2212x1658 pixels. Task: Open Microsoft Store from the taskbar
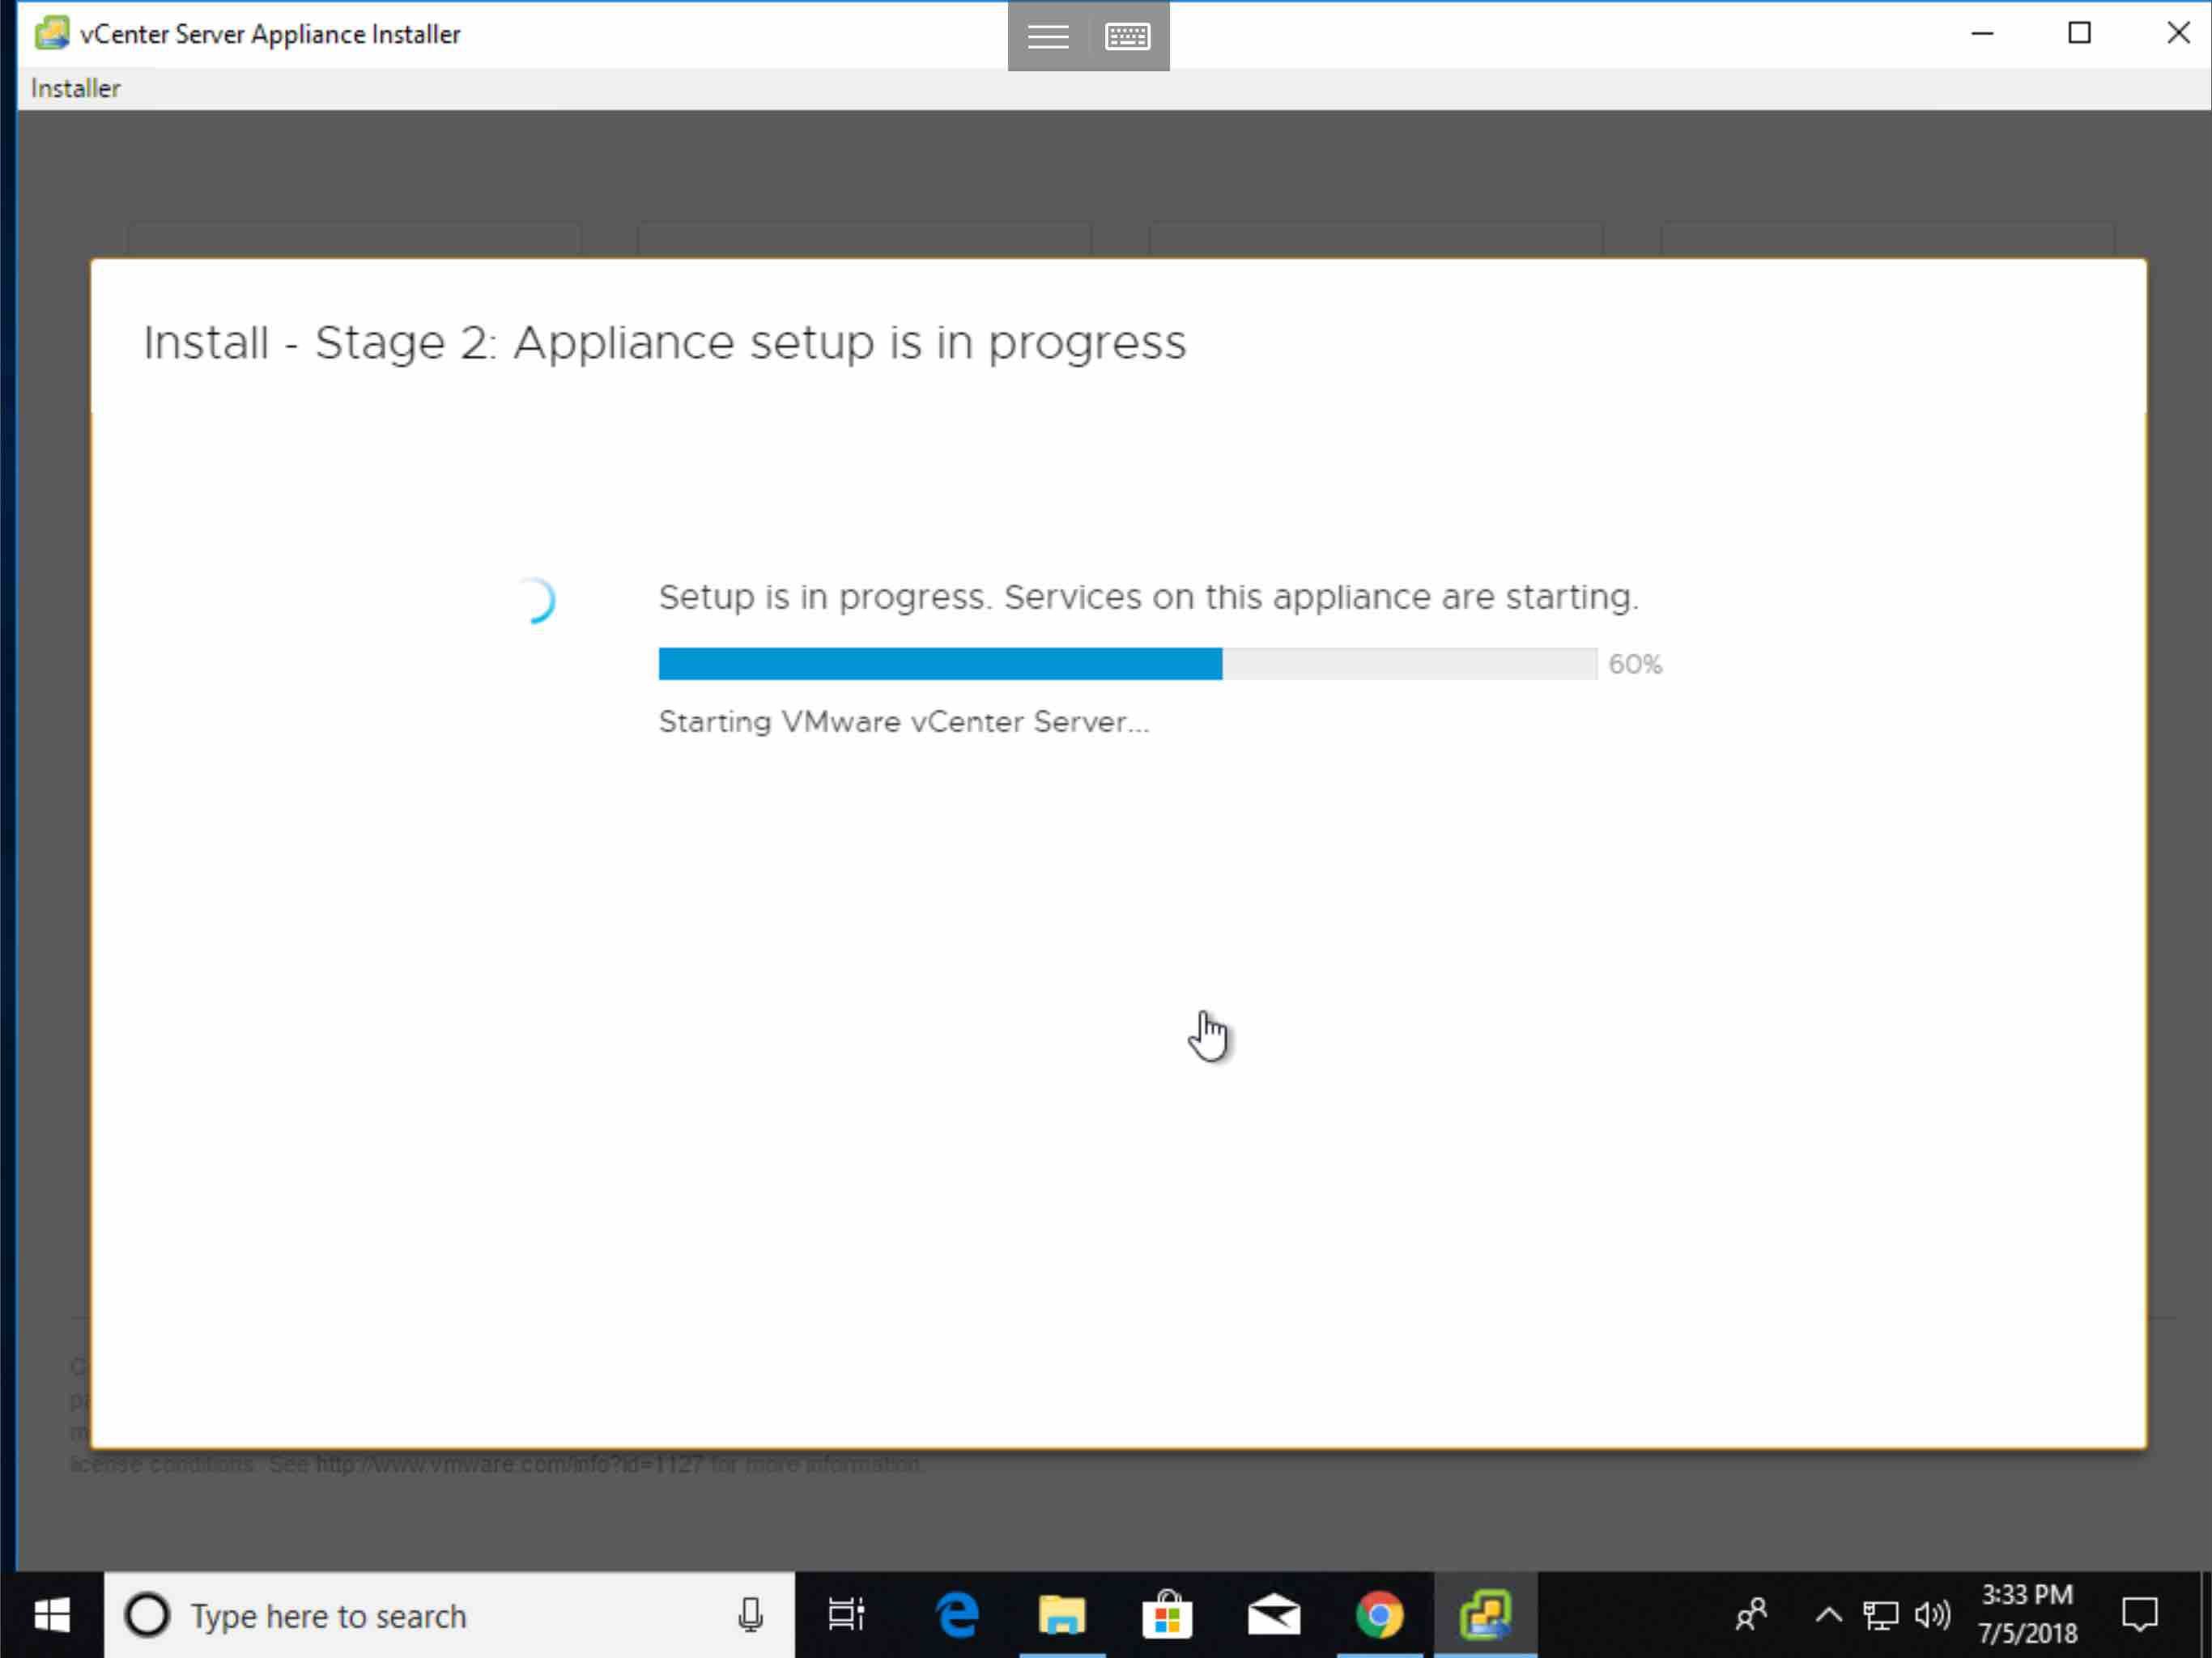[1167, 1615]
